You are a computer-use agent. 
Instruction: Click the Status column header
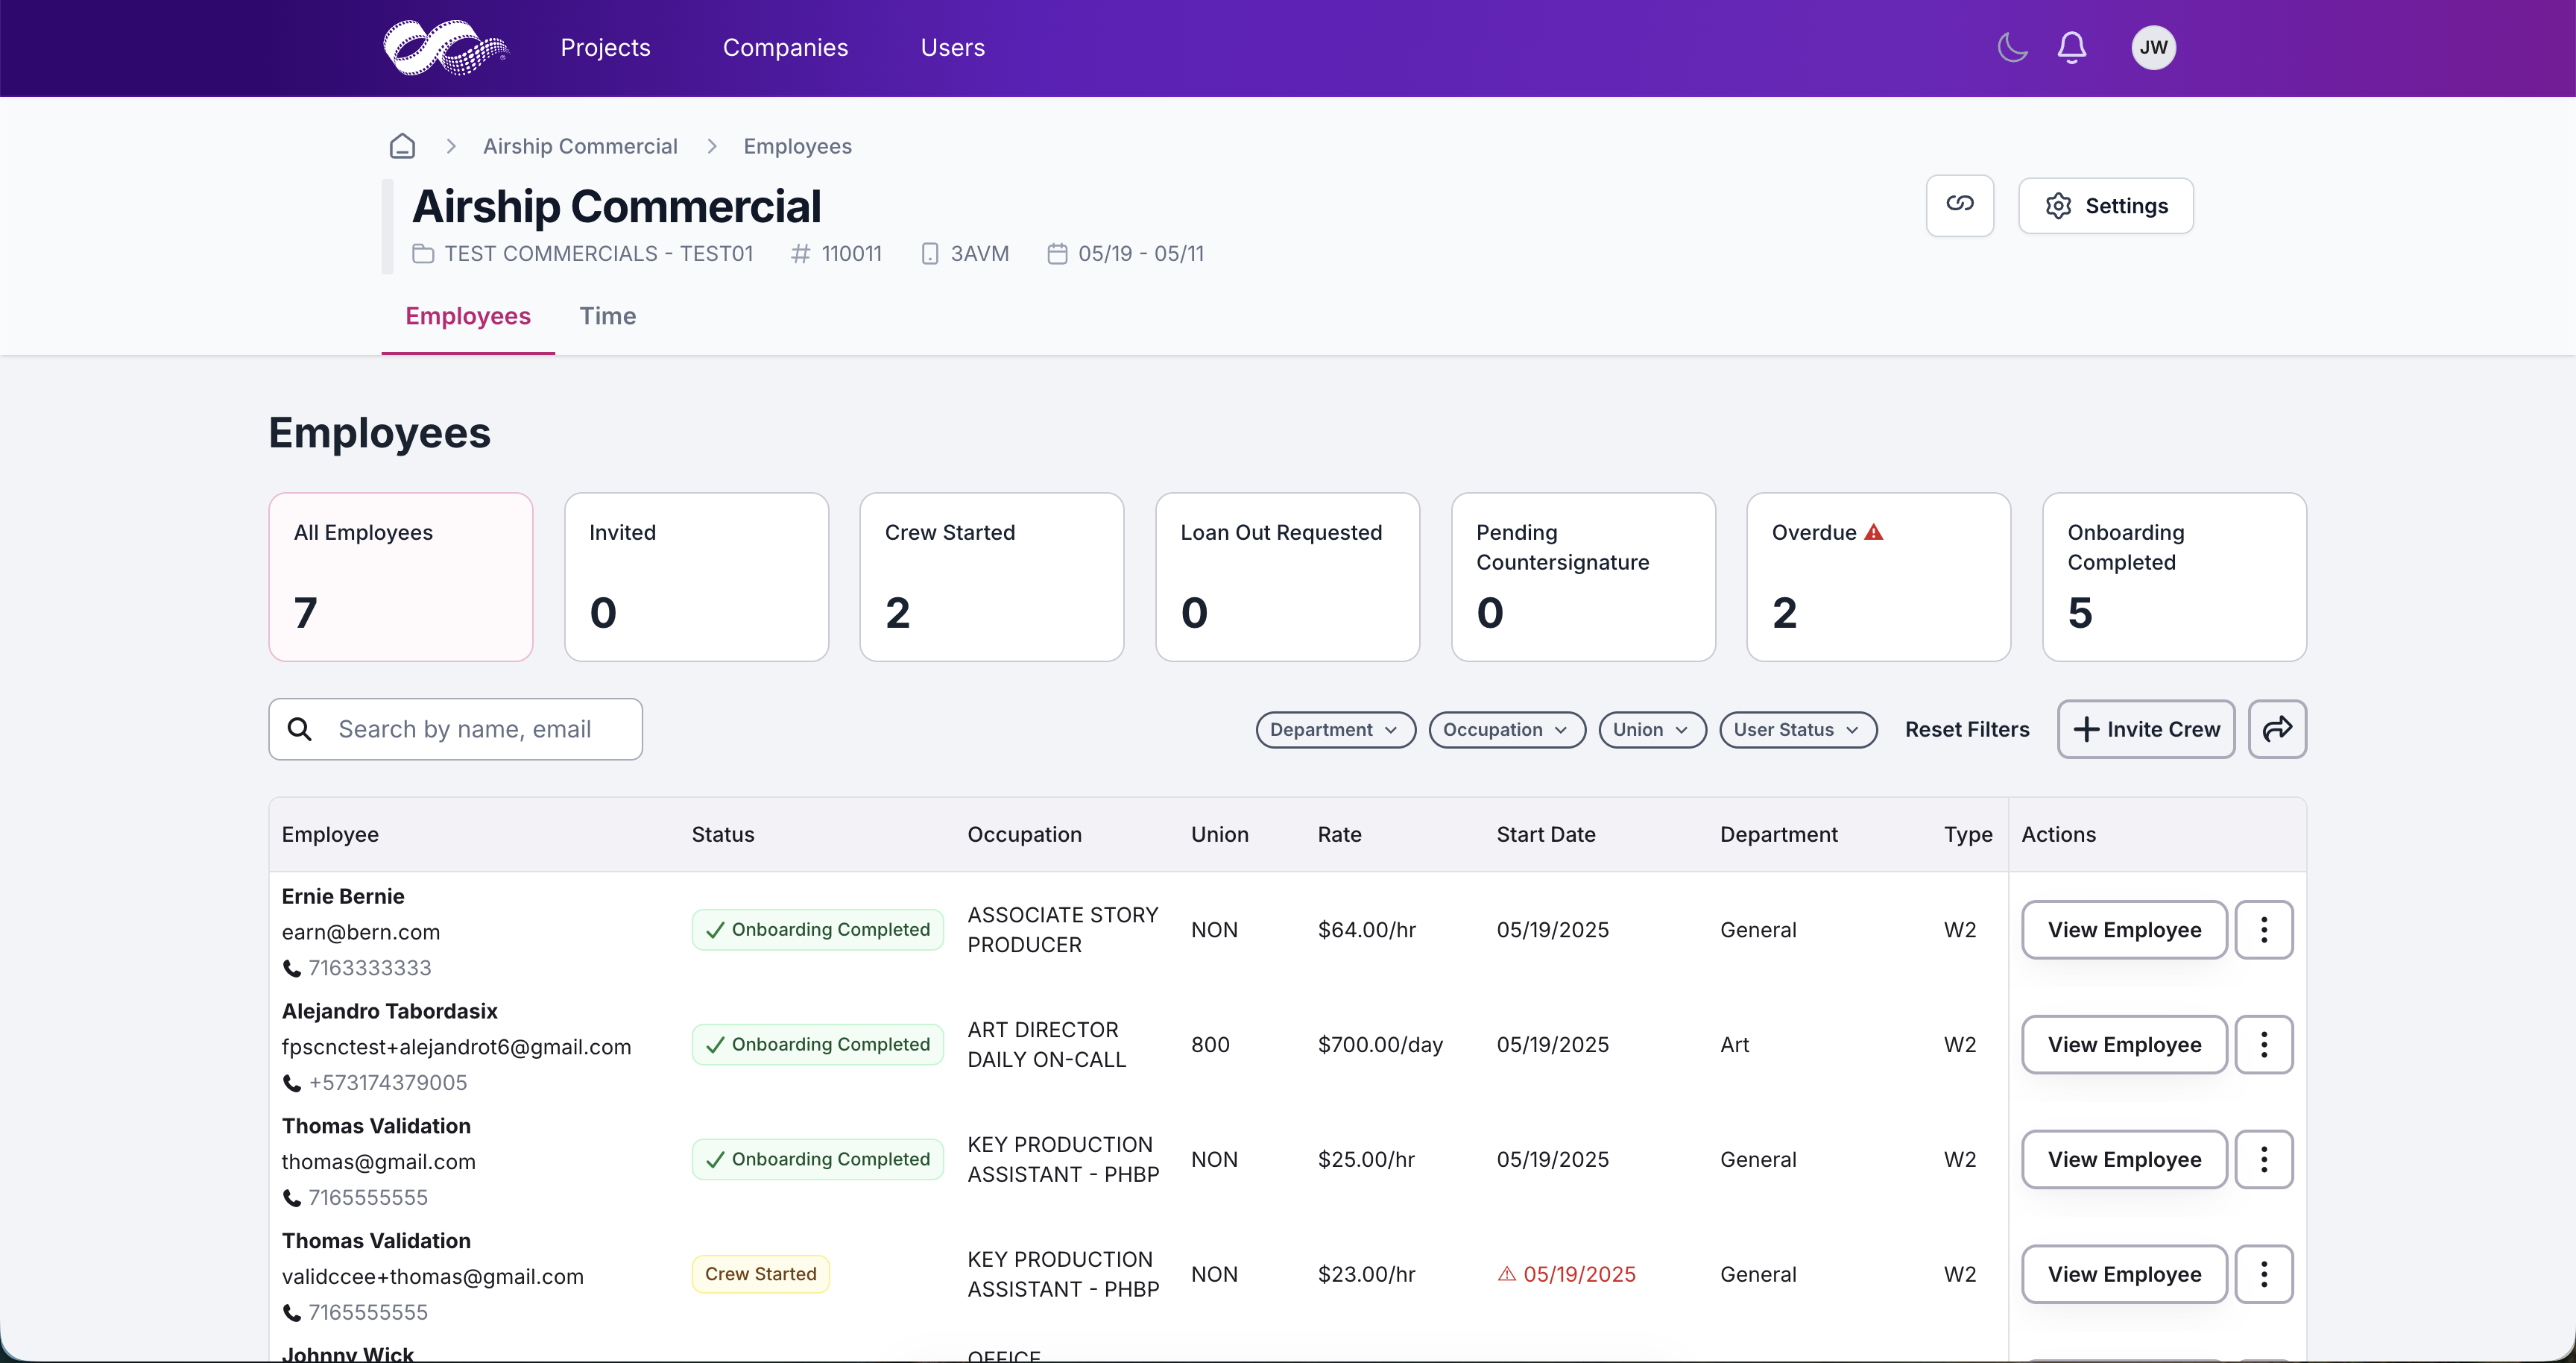click(x=723, y=835)
